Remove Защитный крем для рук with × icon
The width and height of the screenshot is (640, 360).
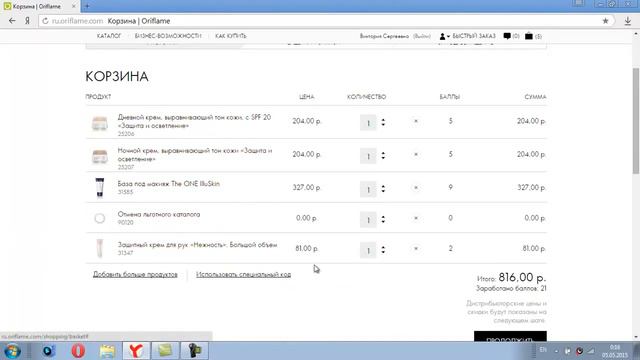click(416, 249)
